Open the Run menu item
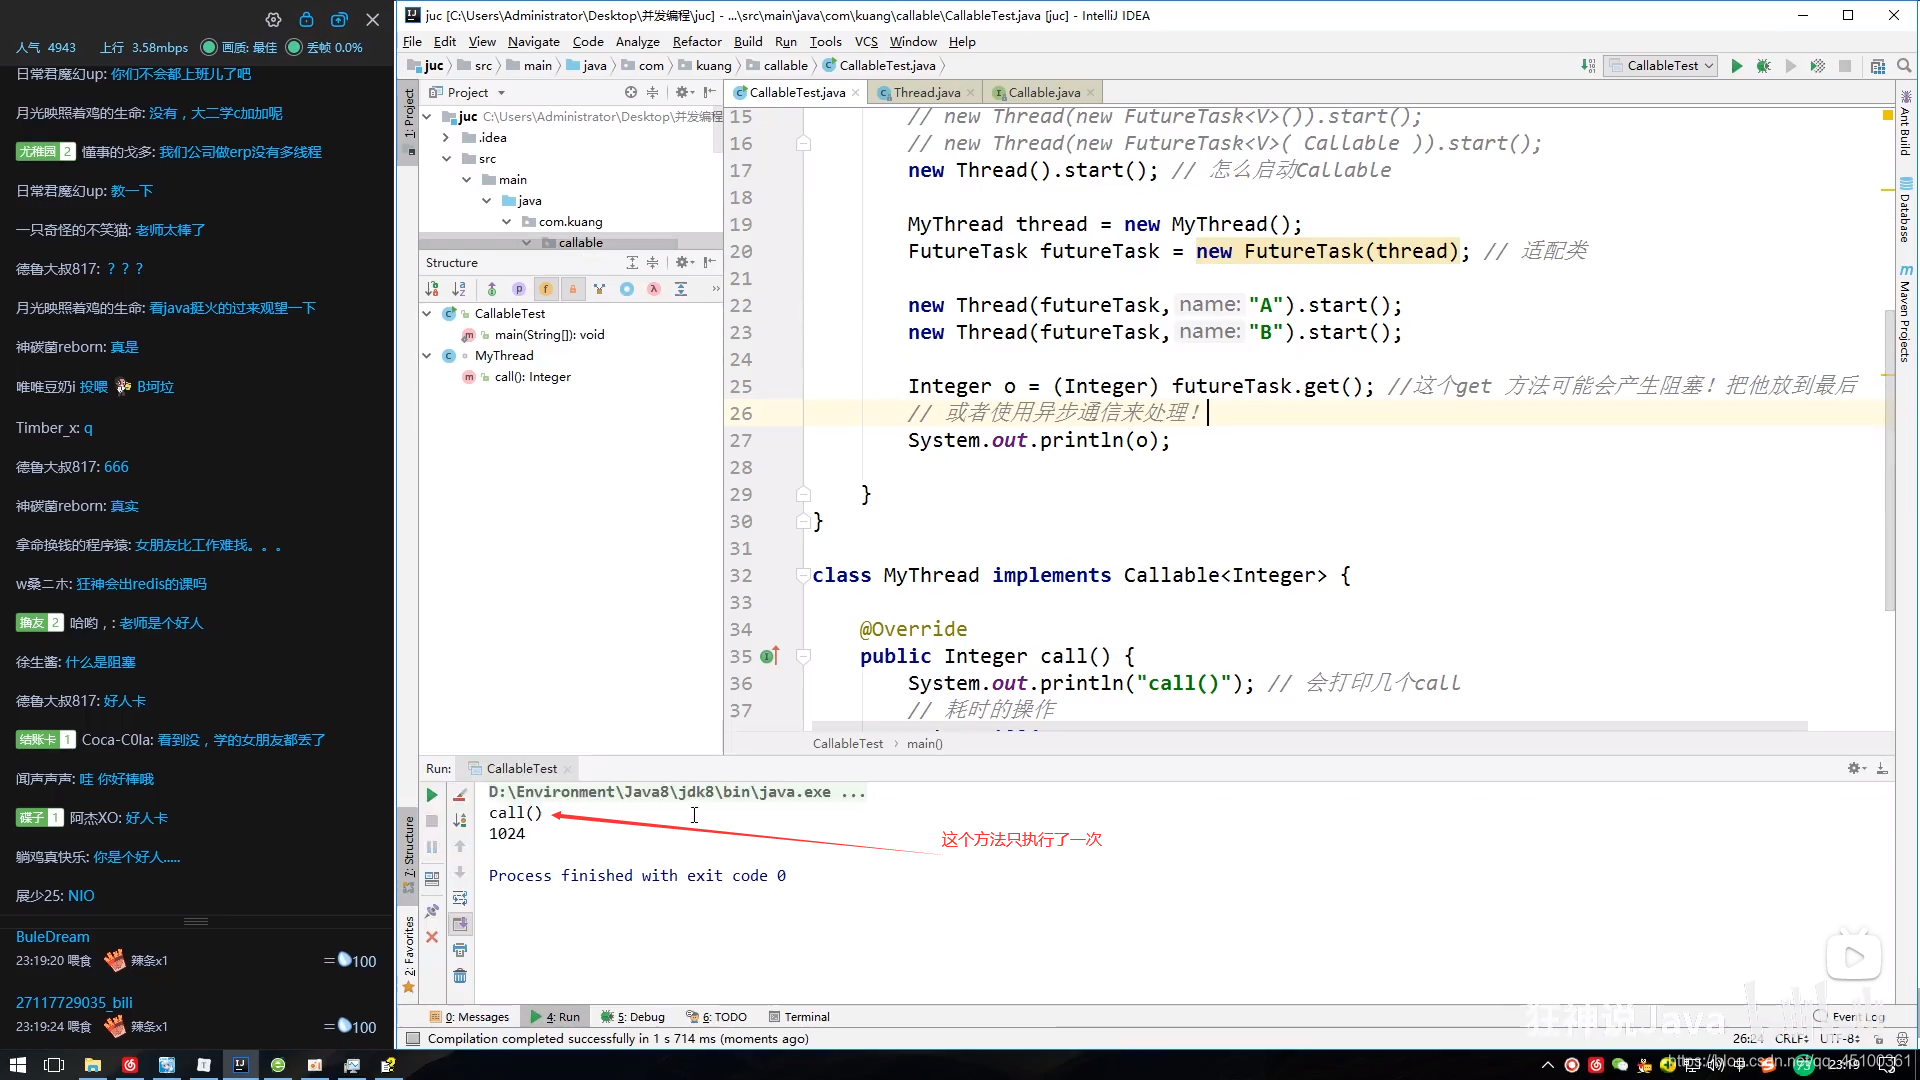This screenshot has width=1920, height=1080. [786, 41]
